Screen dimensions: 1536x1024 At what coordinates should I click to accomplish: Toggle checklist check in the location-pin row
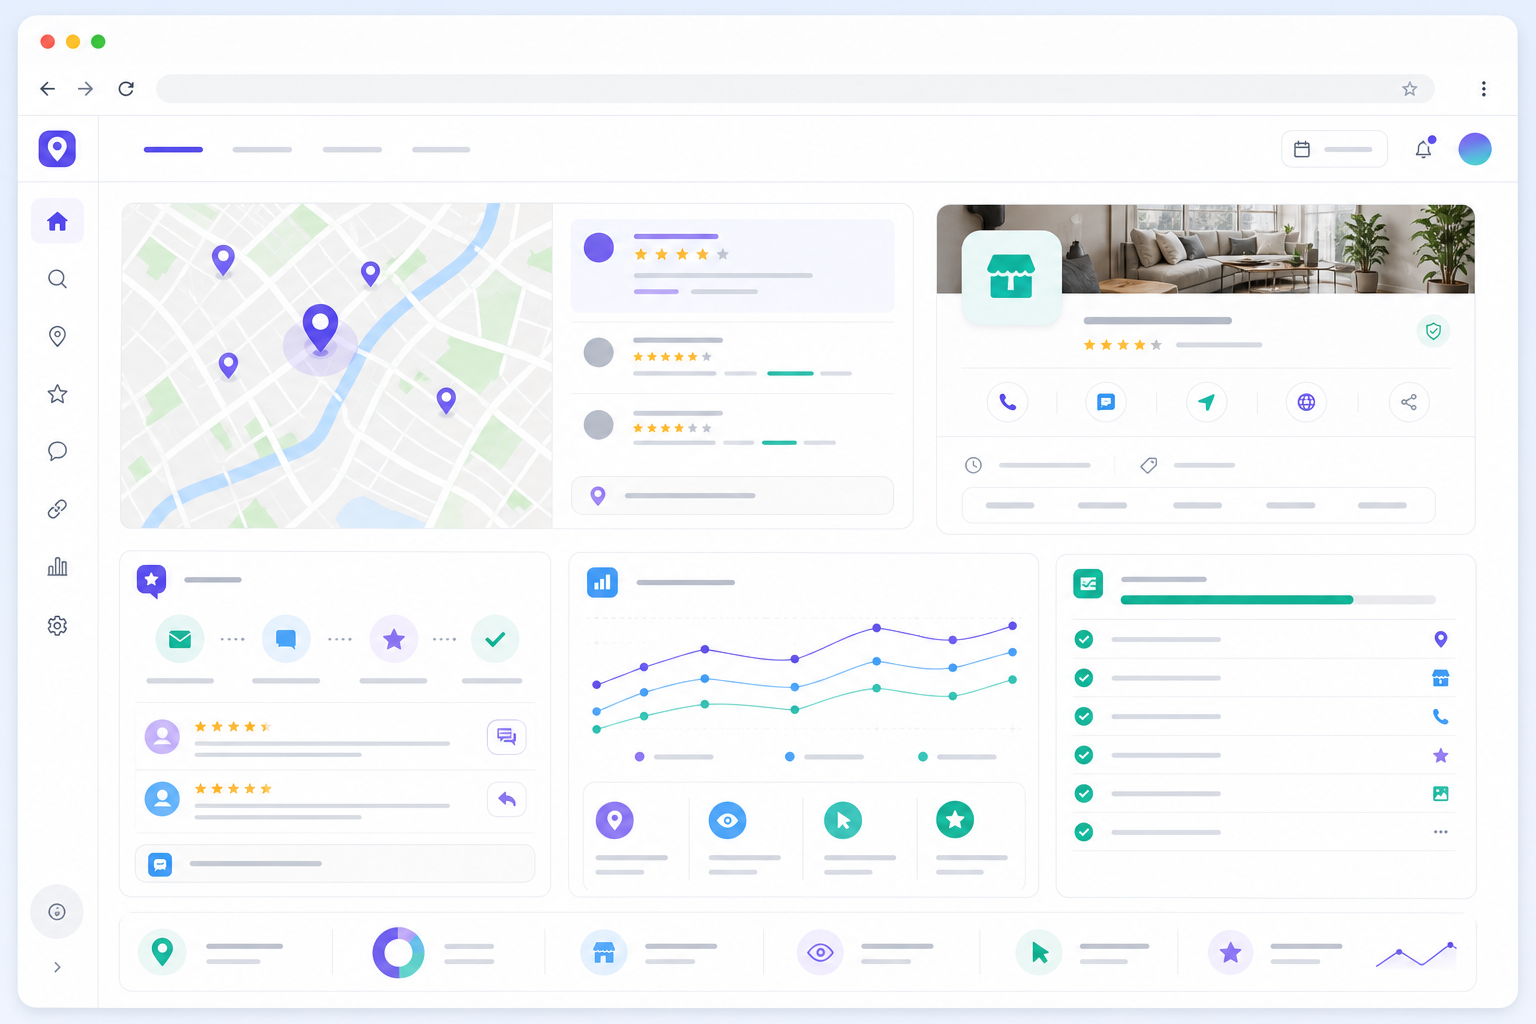[1083, 639]
